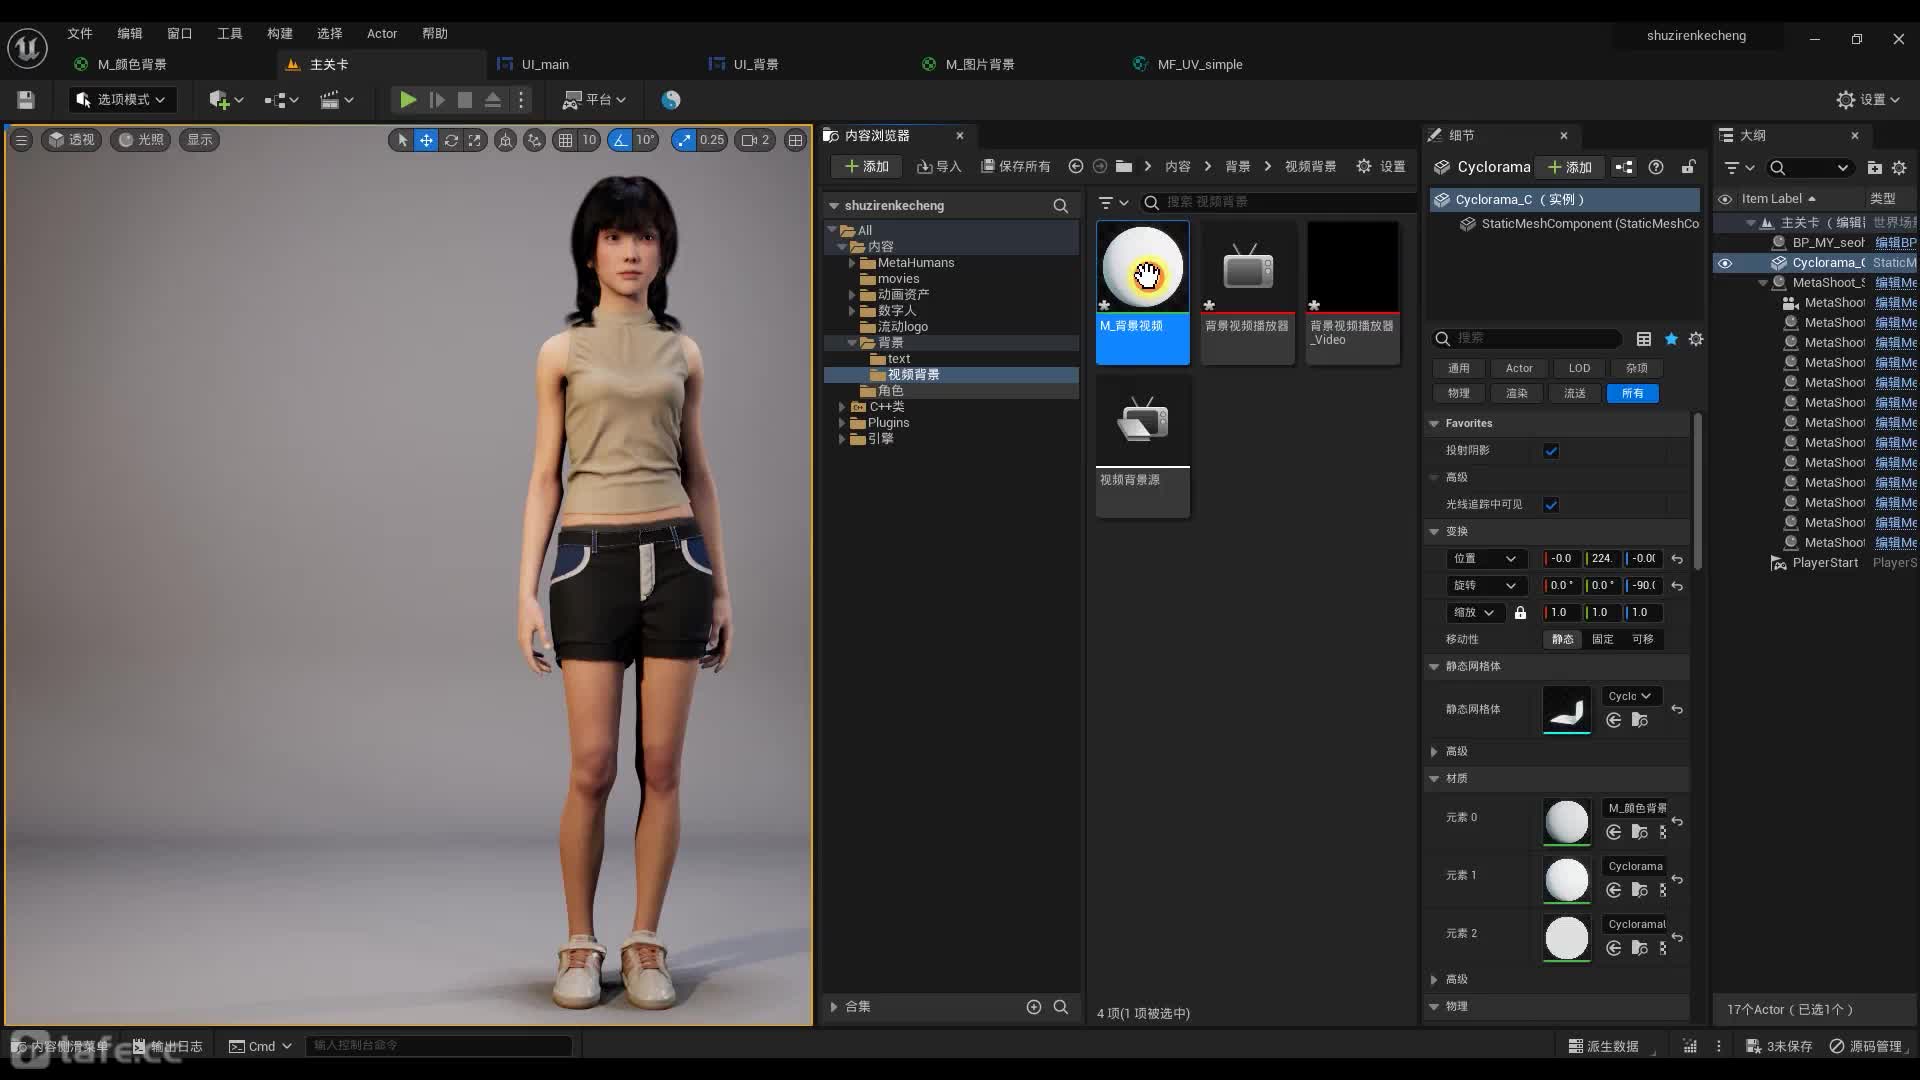Click the lock icon at the top of the Details panel
The width and height of the screenshot is (1920, 1080).
pyautogui.click(x=1689, y=167)
